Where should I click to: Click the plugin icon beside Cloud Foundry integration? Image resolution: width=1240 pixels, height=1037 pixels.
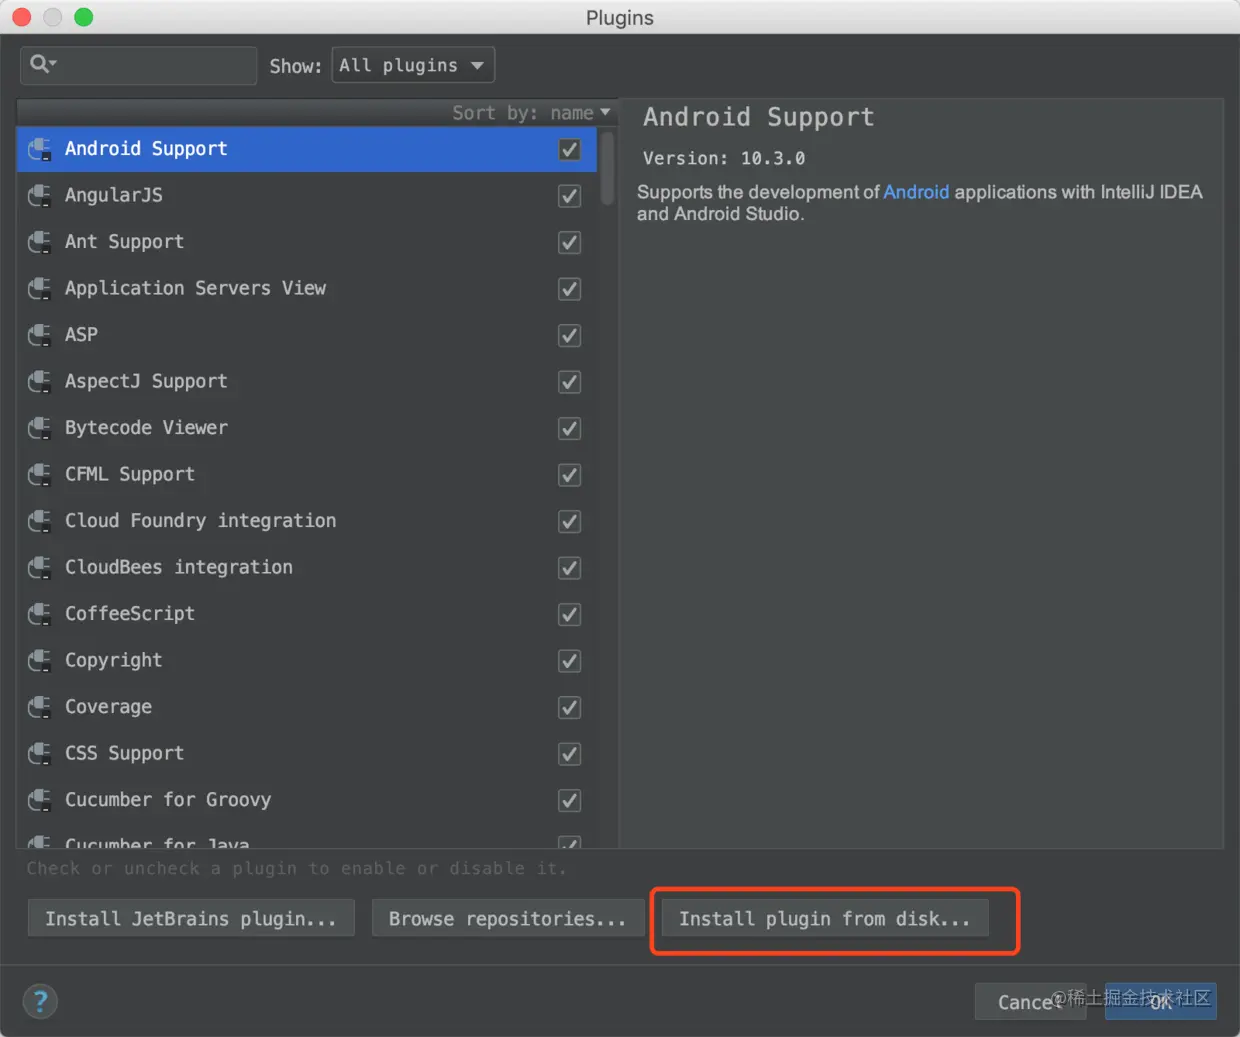[40, 521]
